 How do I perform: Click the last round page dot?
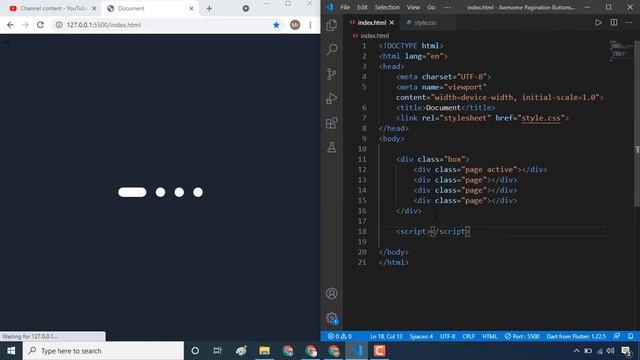198,192
